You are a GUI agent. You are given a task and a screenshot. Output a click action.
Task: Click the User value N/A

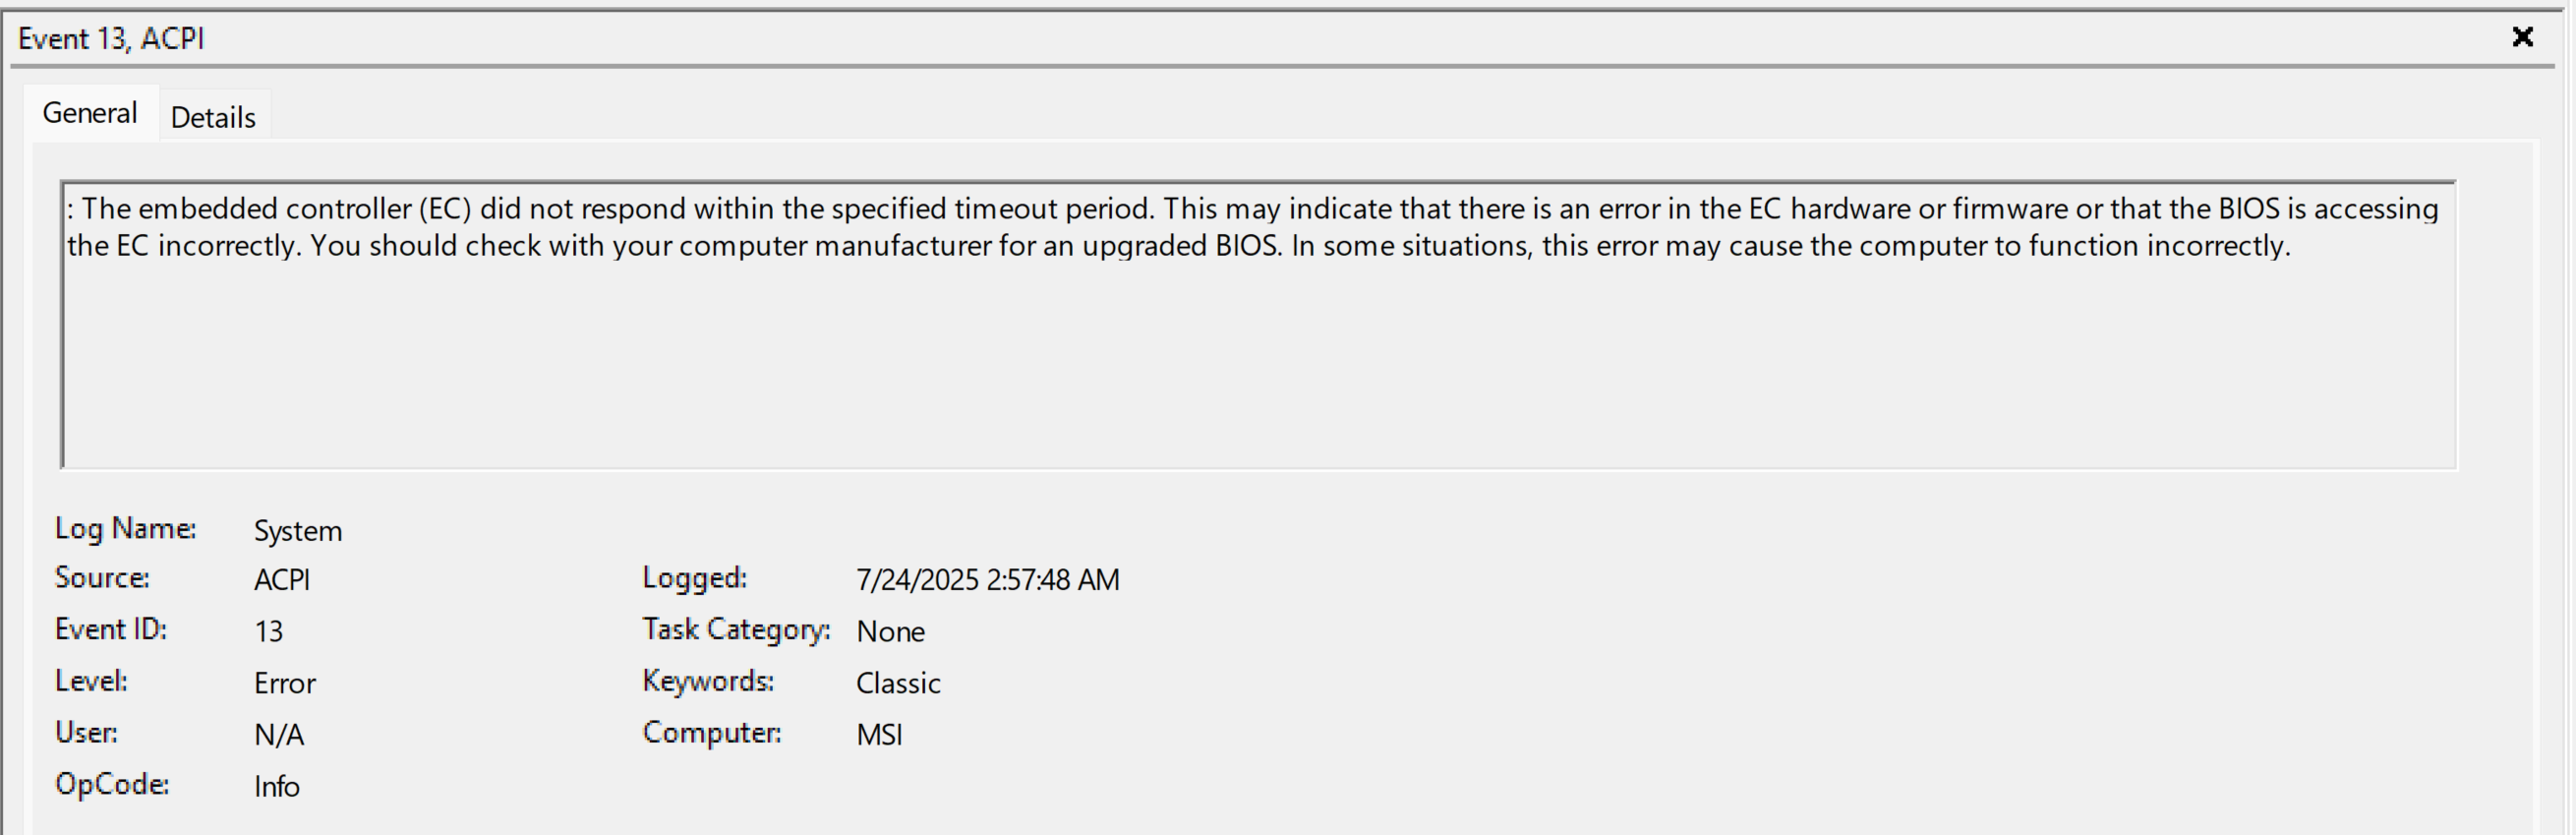(279, 735)
